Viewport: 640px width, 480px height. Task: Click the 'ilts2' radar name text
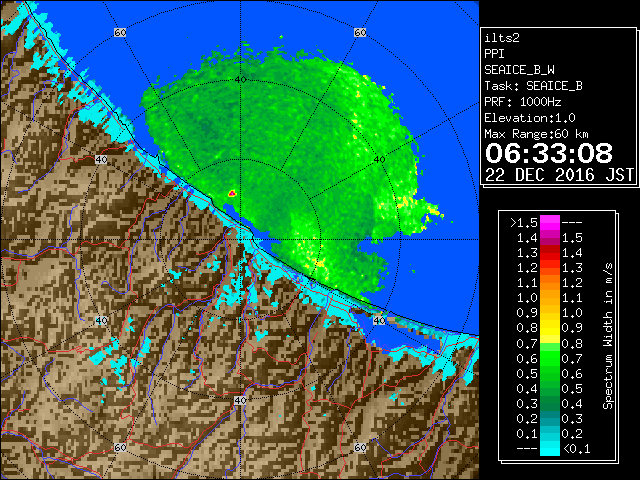(x=502, y=38)
